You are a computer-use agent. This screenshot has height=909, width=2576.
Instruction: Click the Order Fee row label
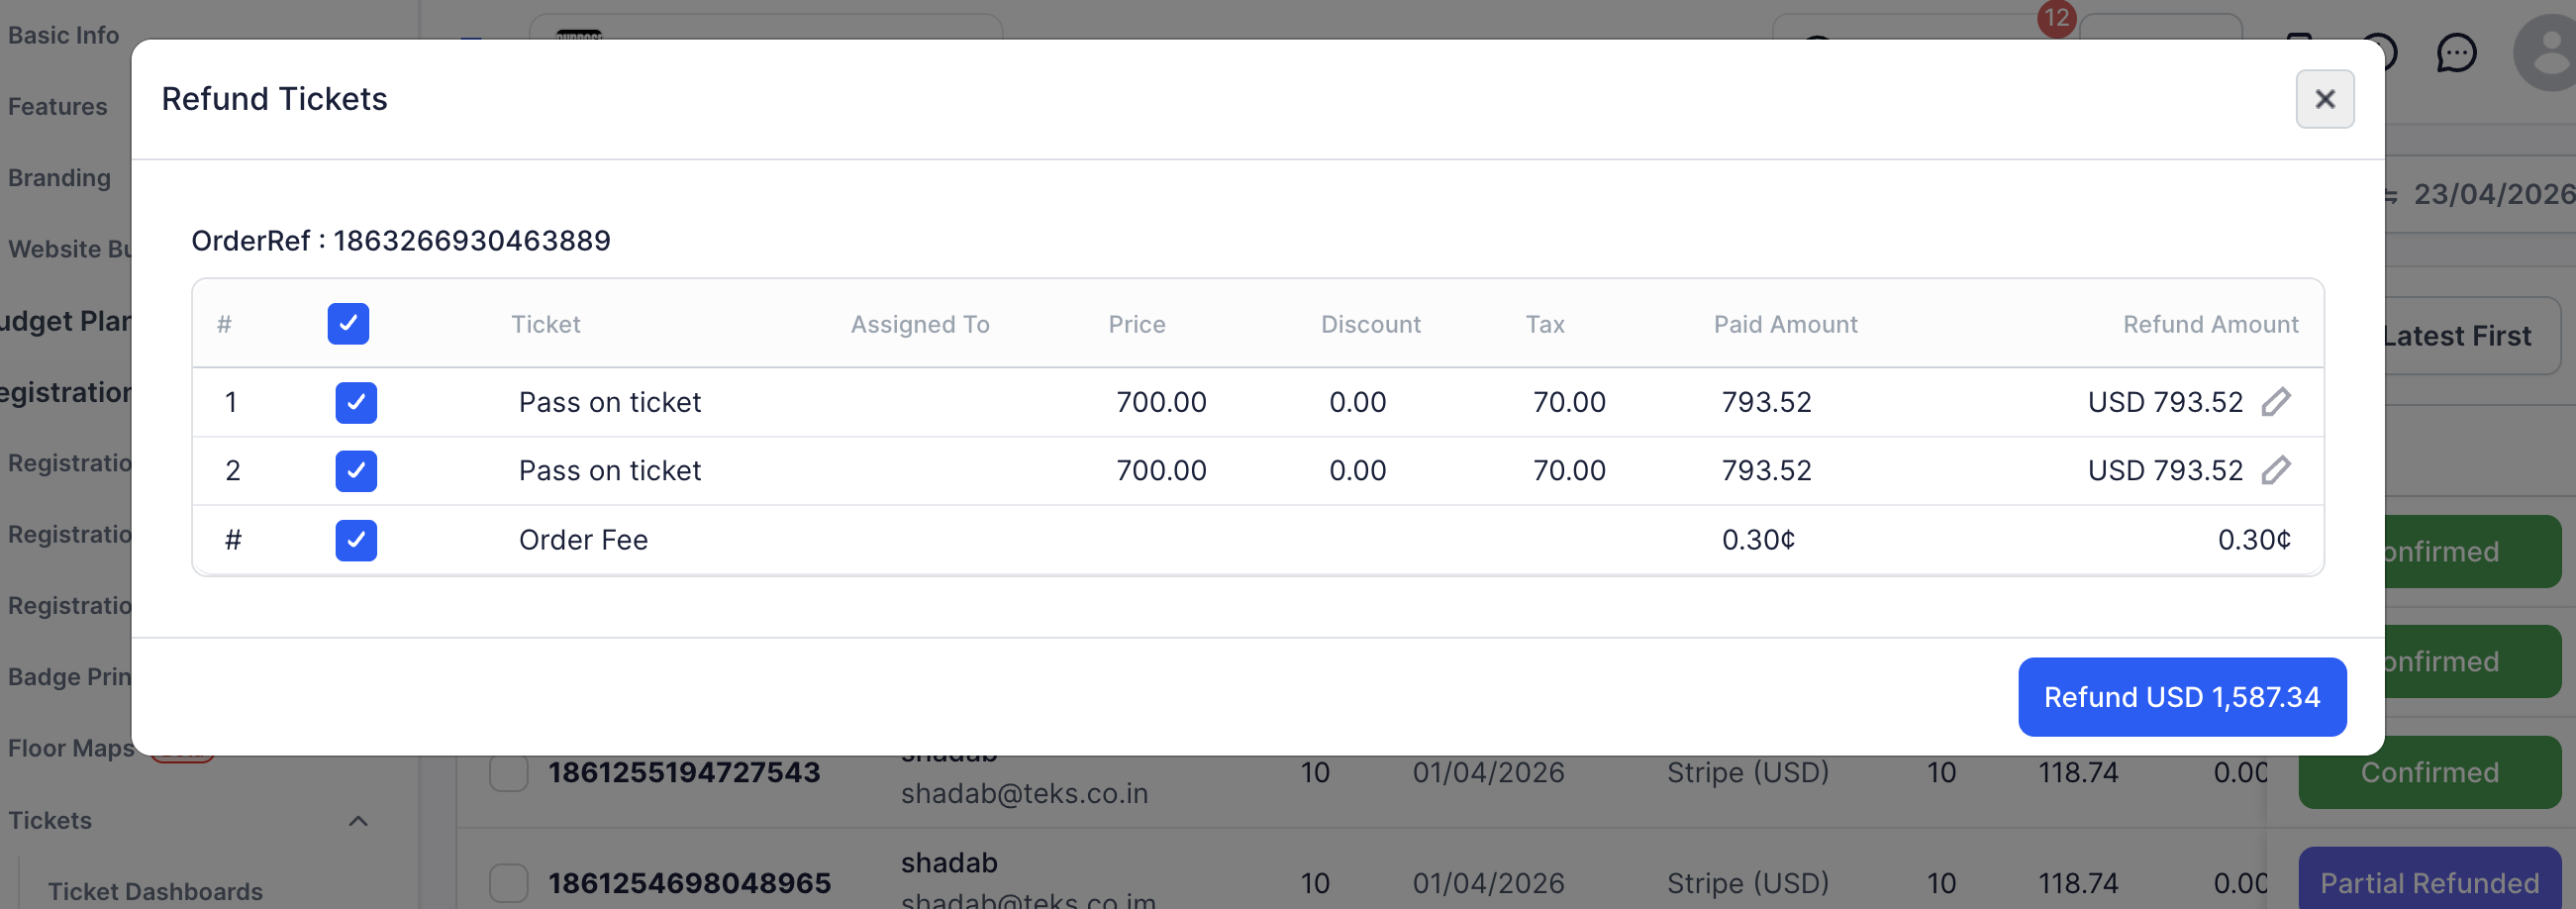(583, 540)
